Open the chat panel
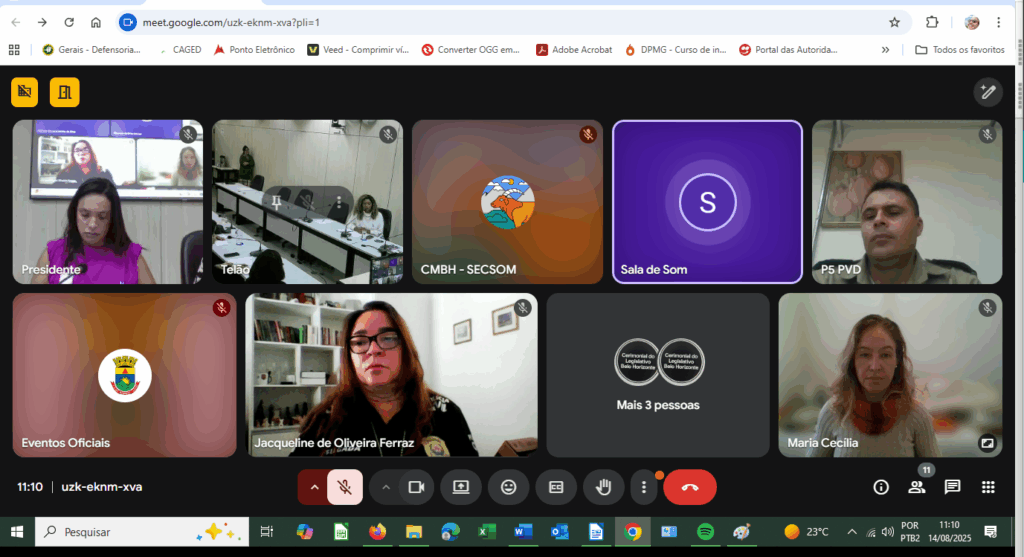The image size is (1024, 557). (x=952, y=487)
